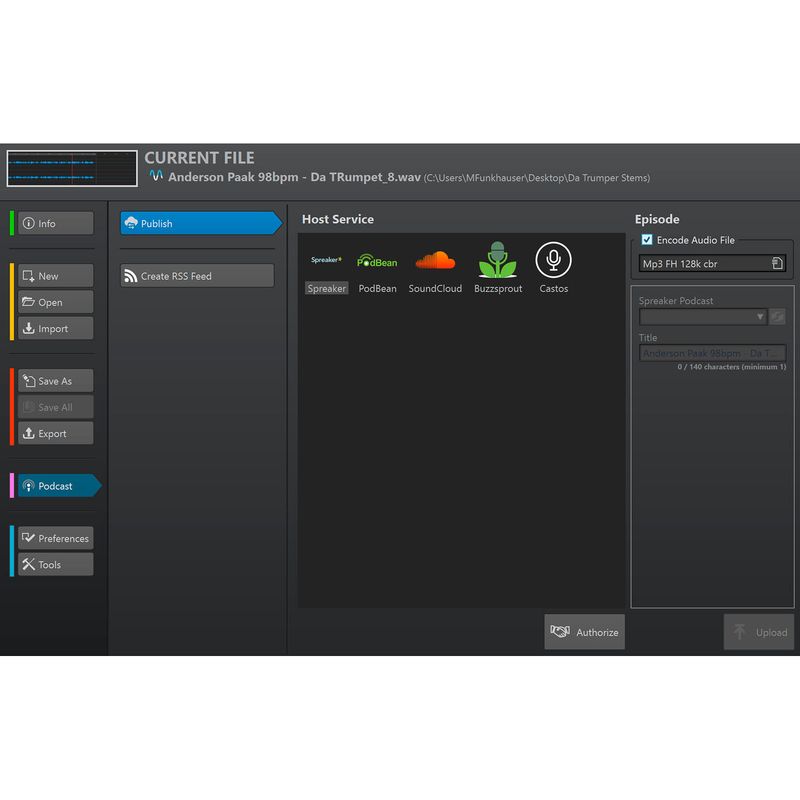Select the Buzzsprout host icon
Viewport: 800px width, 800px height.
click(497, 260)
